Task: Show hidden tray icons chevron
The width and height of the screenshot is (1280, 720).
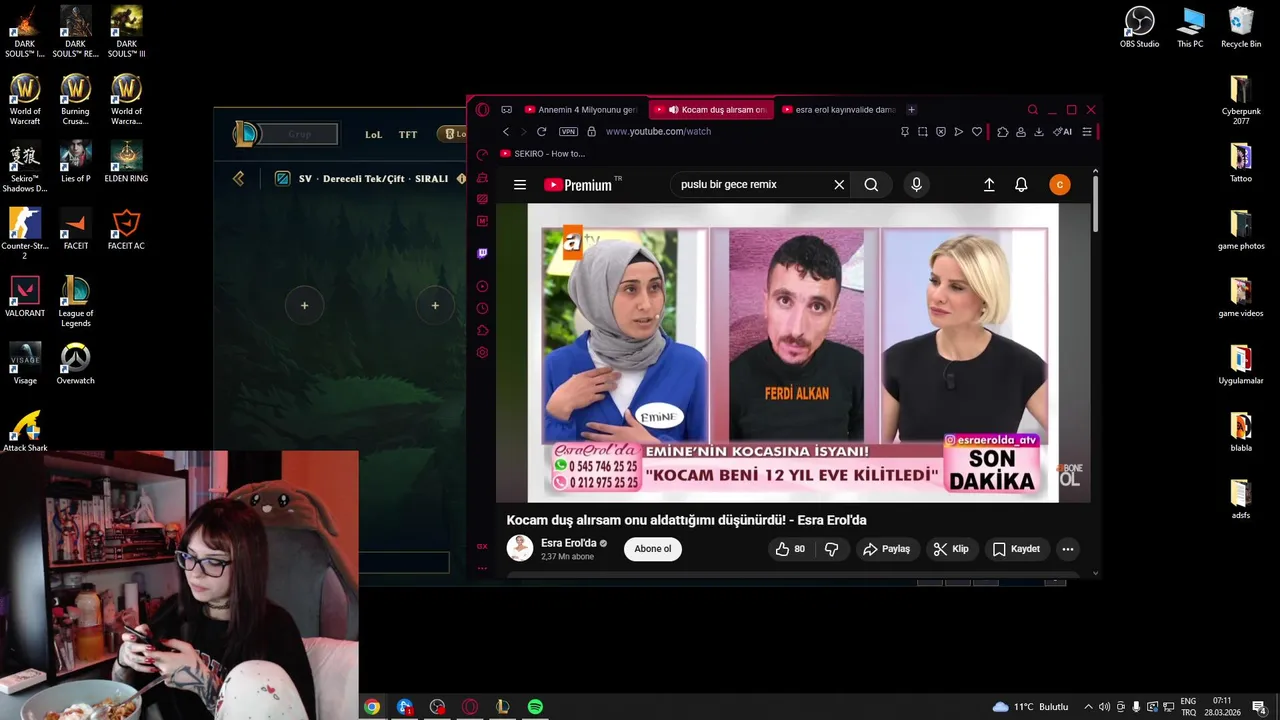Action: point(1088,707)
